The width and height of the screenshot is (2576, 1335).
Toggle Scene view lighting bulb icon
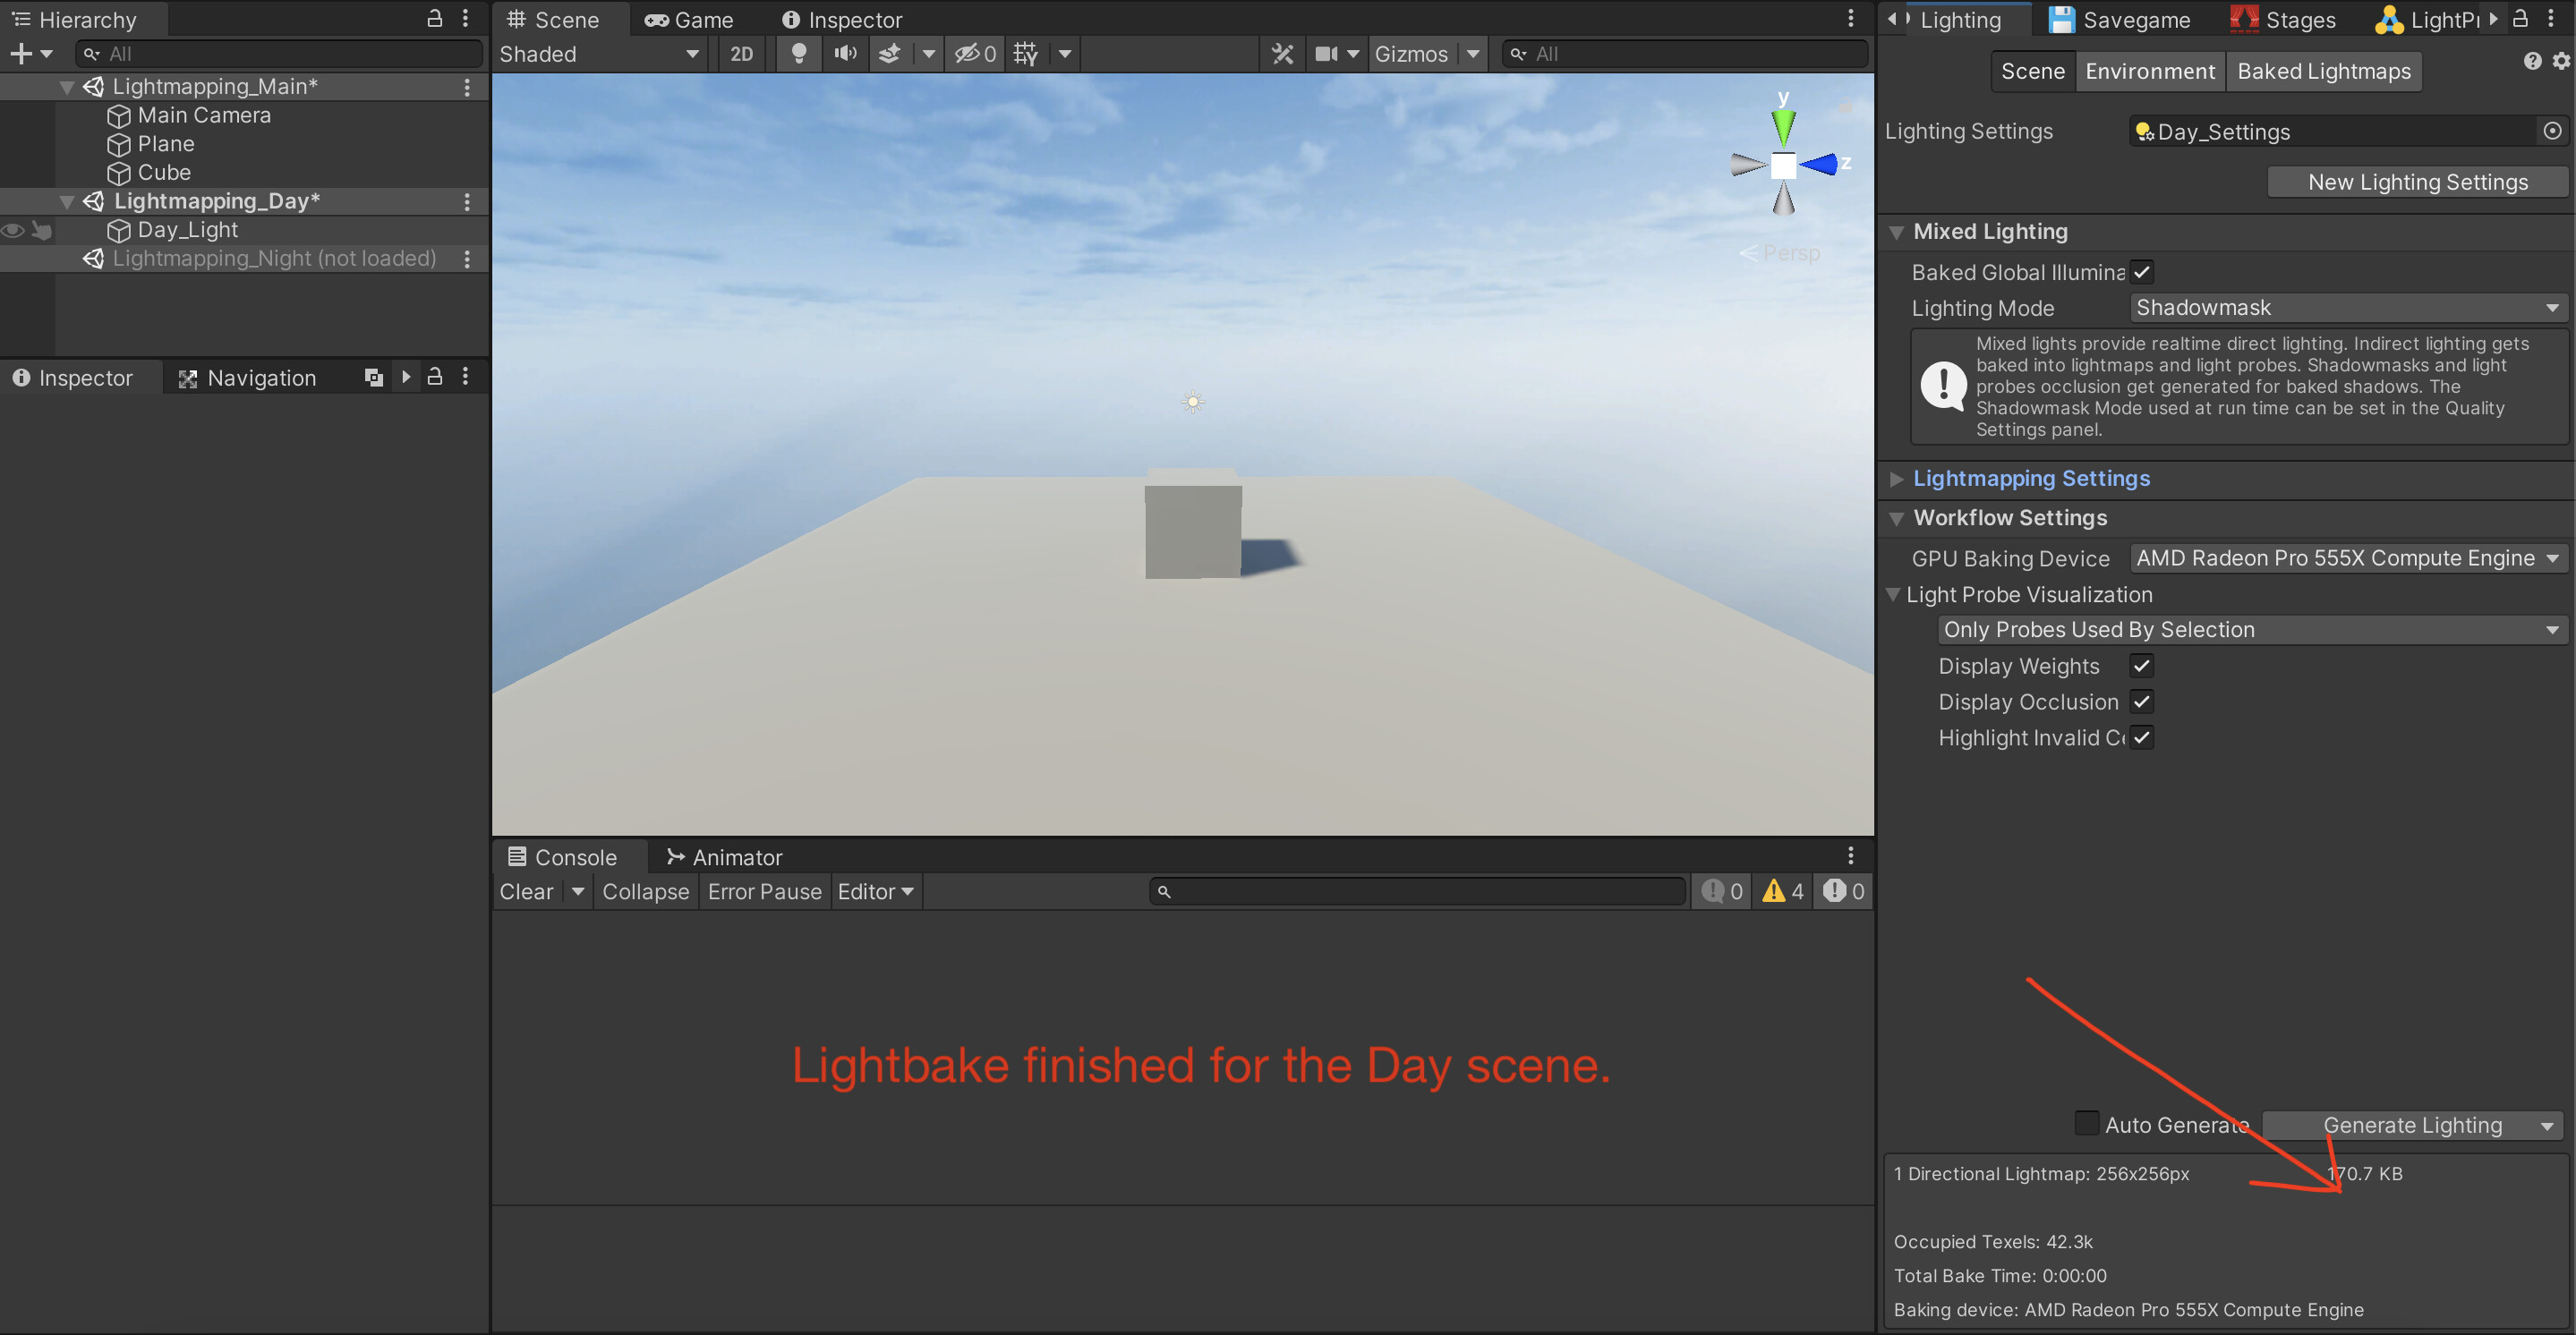(x=798, y=54)
